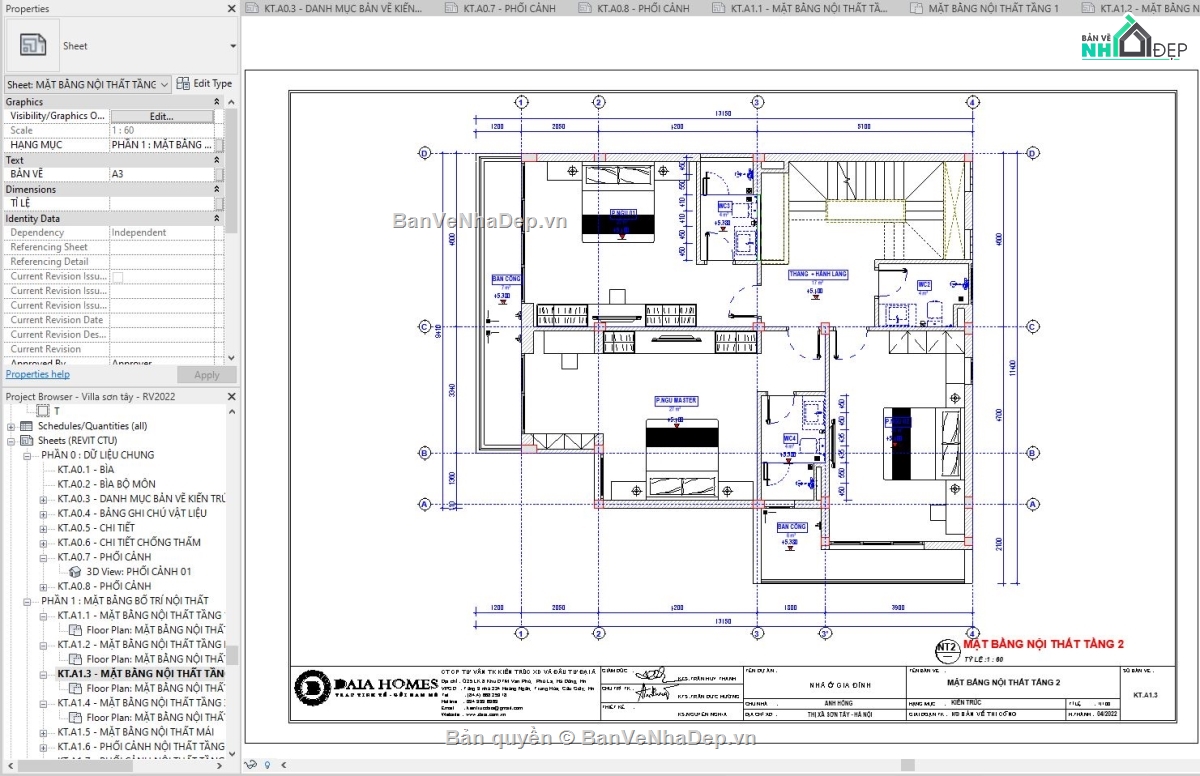Switch to MẶT BẰNG NỘI THẤT TẦNG 1 tab

tap(985, 8)
